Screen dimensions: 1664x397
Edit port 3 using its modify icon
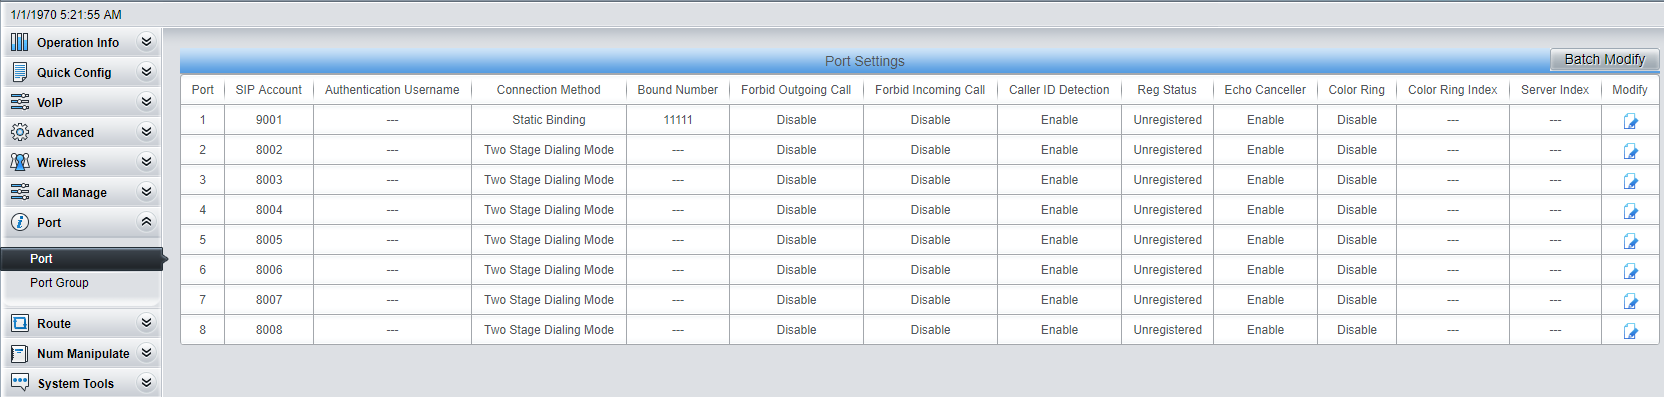[1630, 181]
